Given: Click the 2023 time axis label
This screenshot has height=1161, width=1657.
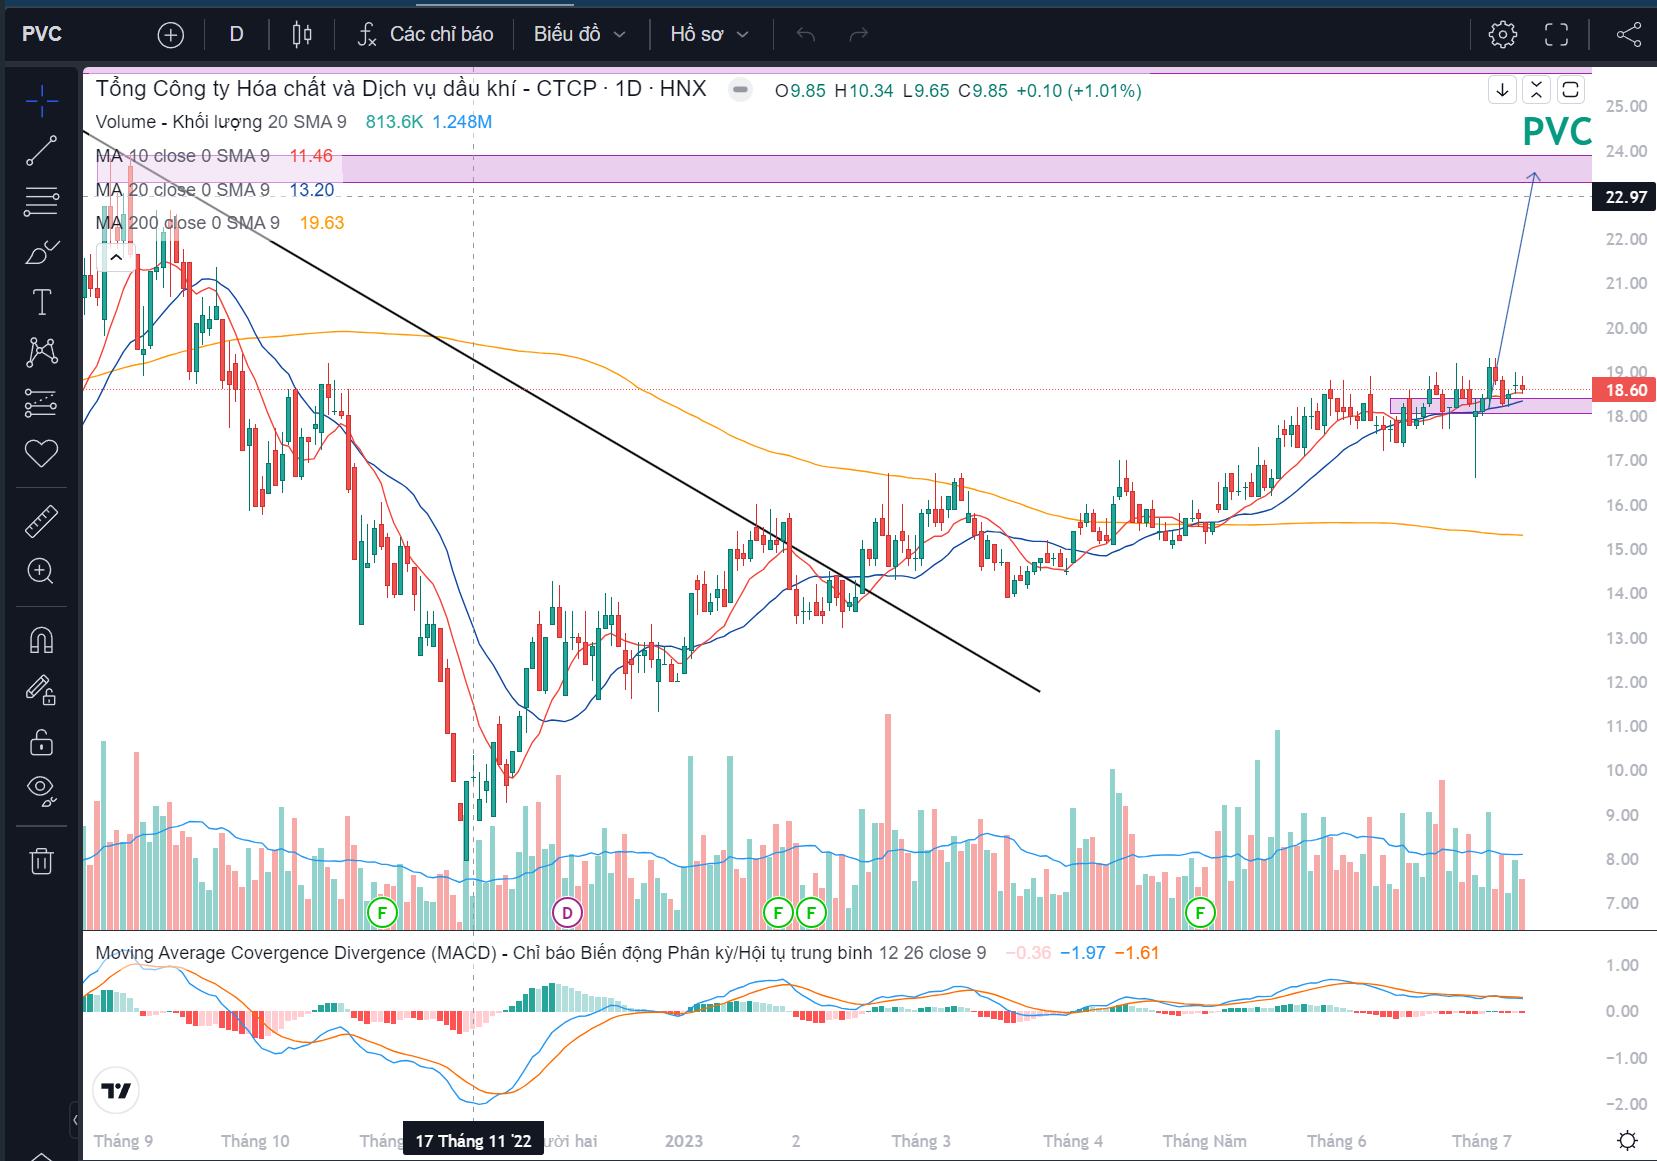Looking at the screenshot, I should coord(684,1141).
